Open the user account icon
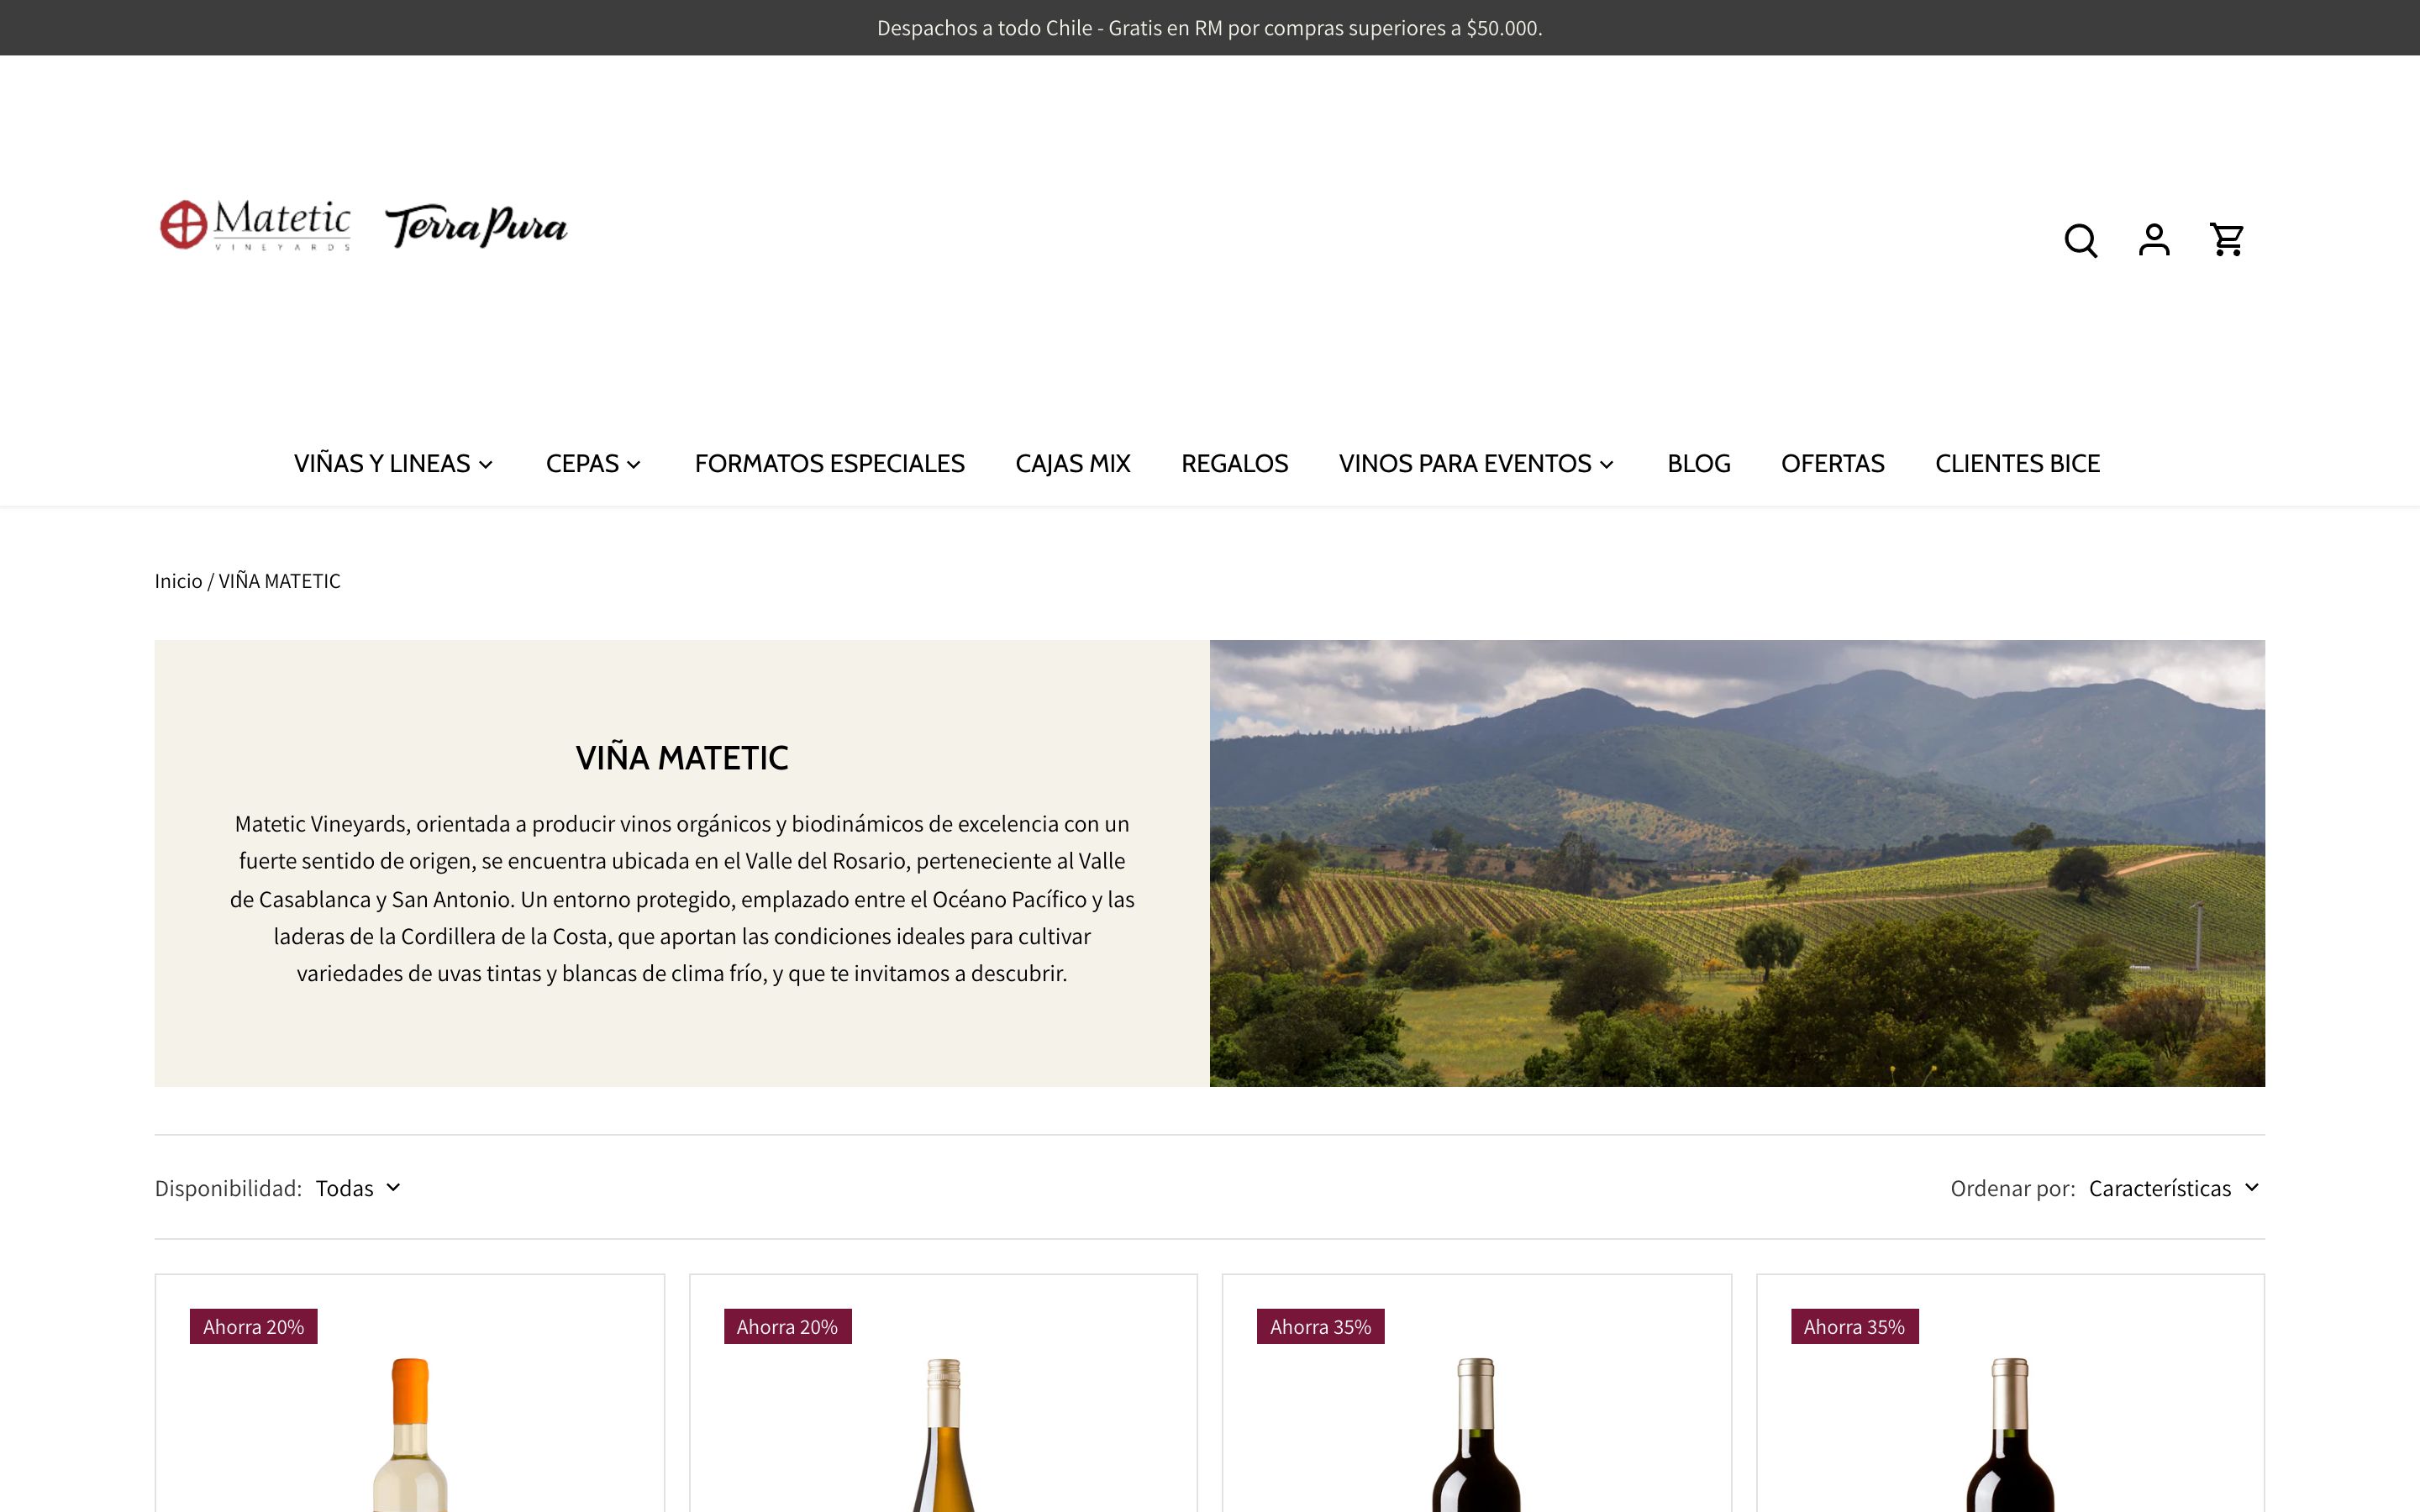The height and width of the screenshot is (1512, 2420). [2154, 240]
